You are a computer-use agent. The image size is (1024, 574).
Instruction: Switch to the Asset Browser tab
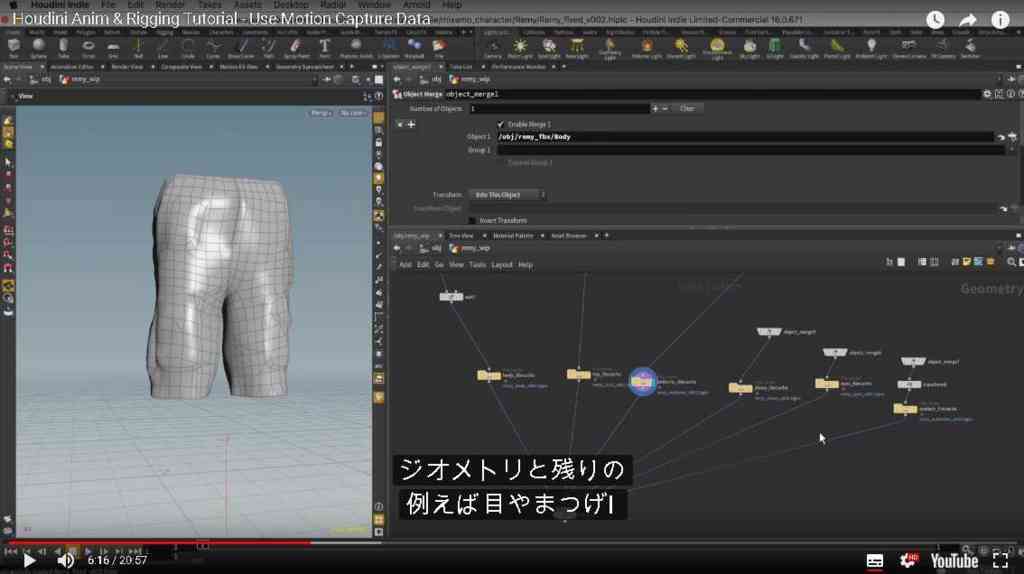click(x=569, y=235)
